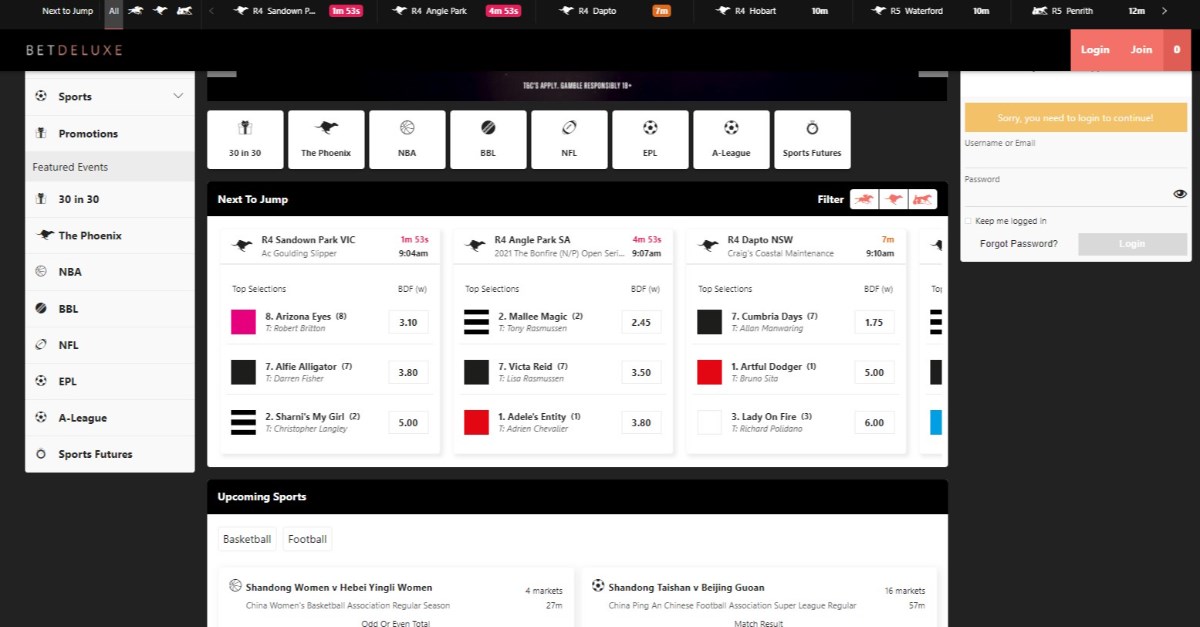
Task: Click the Join button in the header
Action: pos(1141,50)
